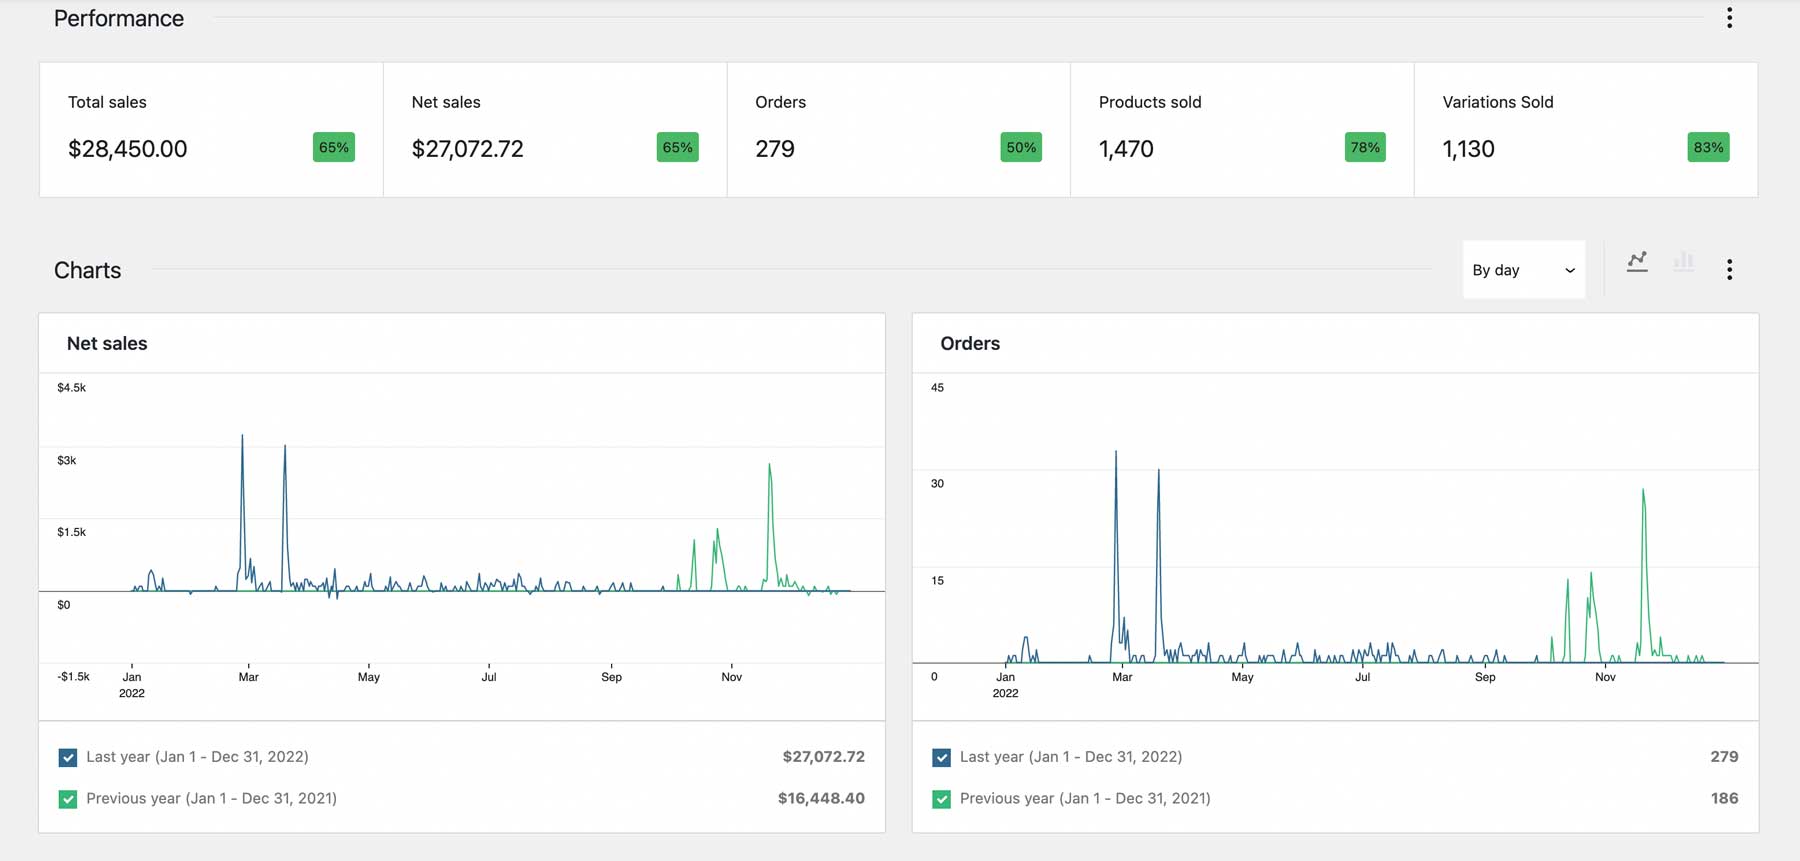Open the Total sales report card
1800x861 pixels.
click(211, 130)
